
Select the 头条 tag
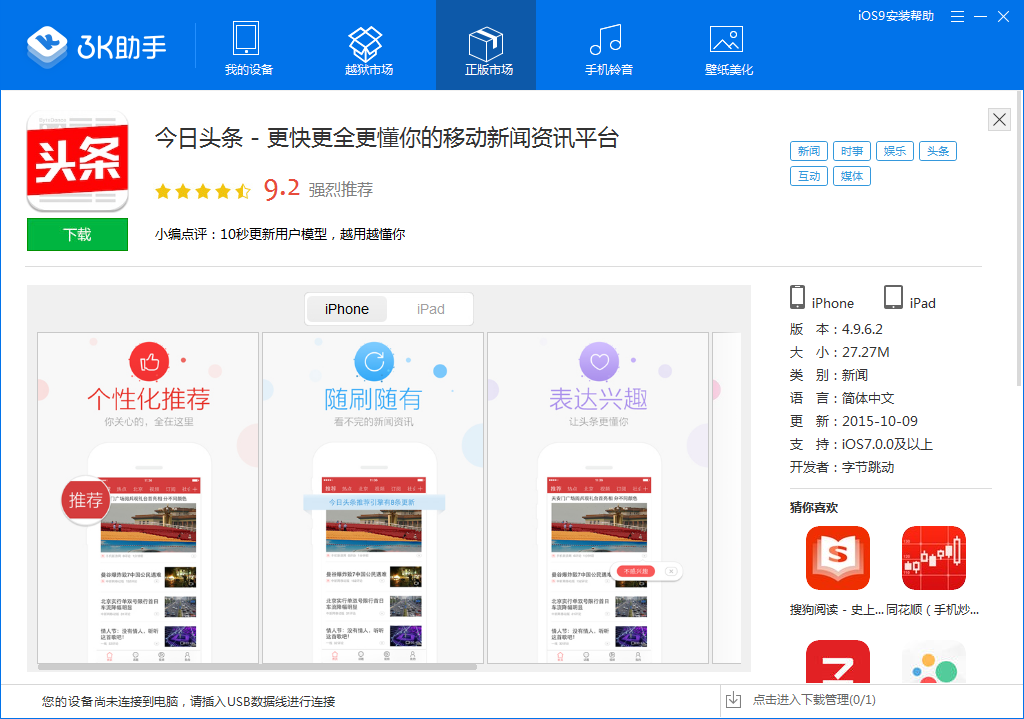[x=938, y=151]
